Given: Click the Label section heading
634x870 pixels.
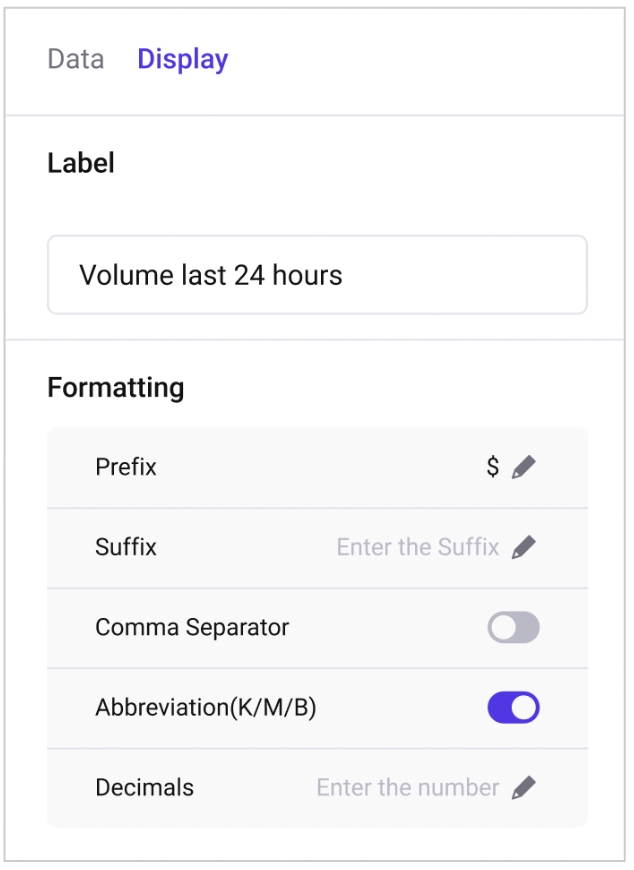Looking at the screenshot, I should [81, 163].
